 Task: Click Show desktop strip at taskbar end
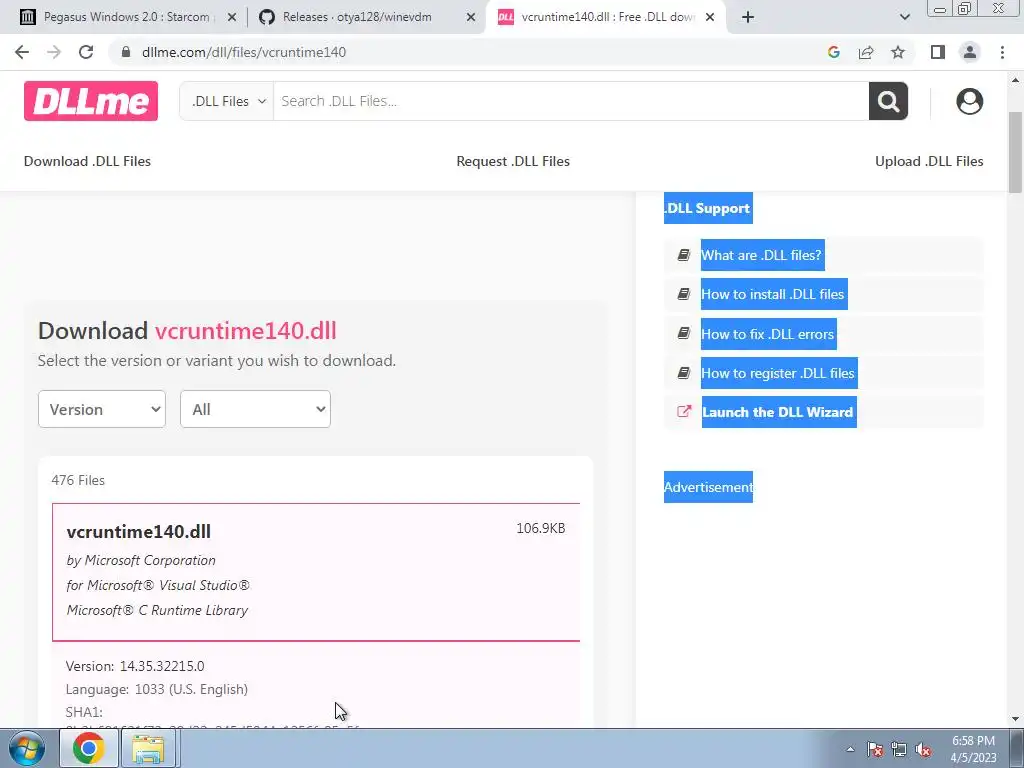1016,748
